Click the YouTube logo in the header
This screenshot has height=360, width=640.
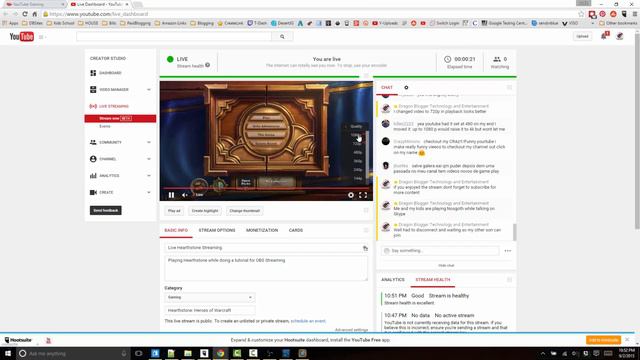point(22,37)
